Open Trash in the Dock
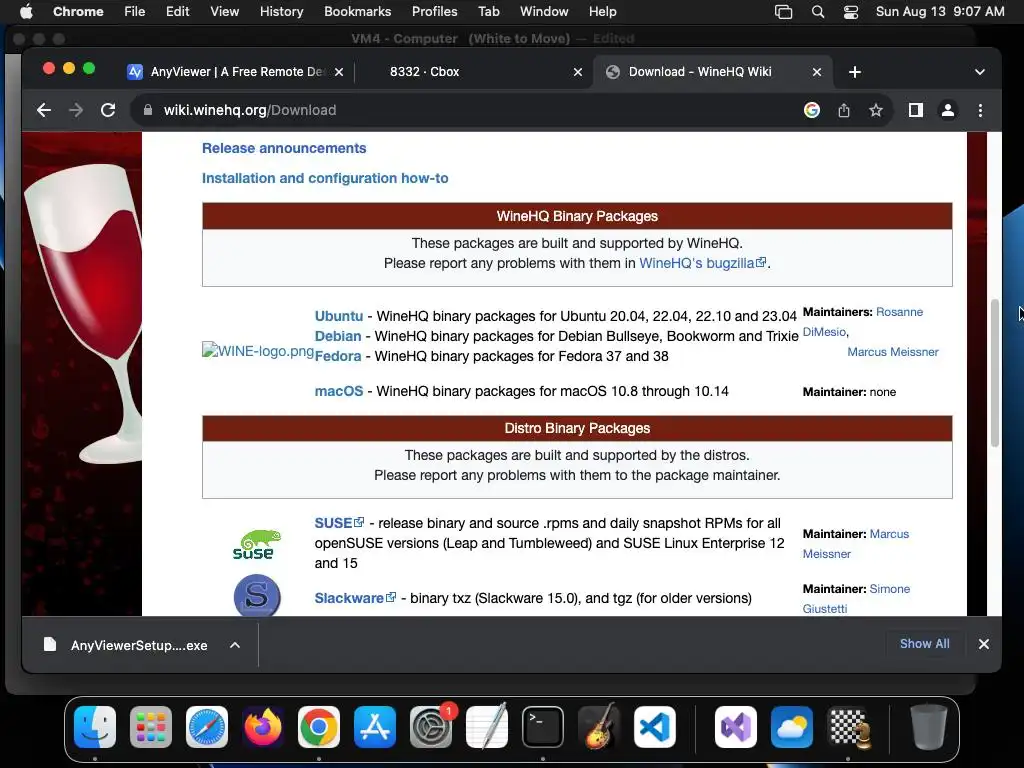Image resolution: width=1024 pixels, height=768 pixels. (929, 727)
